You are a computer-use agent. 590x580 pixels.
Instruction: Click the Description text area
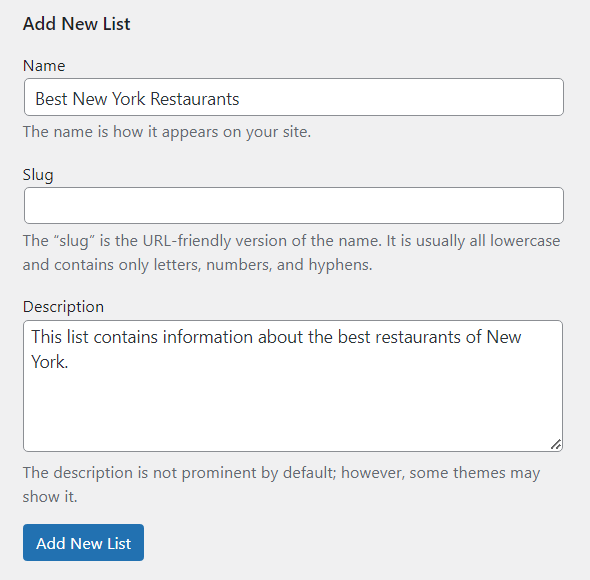click(293, 386)
